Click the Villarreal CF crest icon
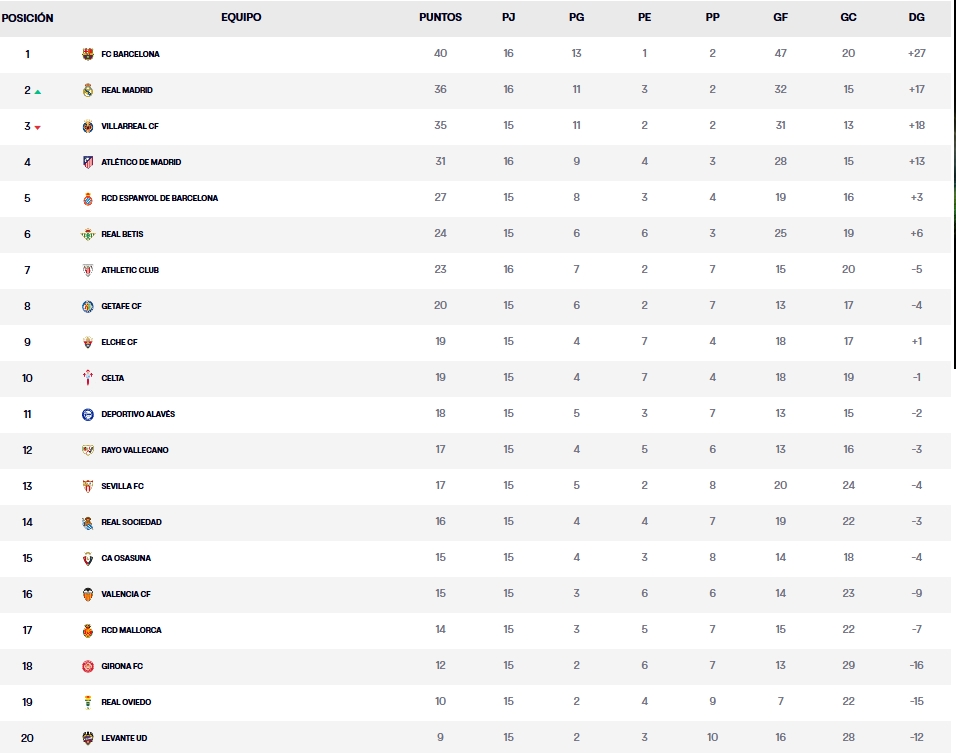Viewport: 956px width, 753px height. (x=88, y=126)
